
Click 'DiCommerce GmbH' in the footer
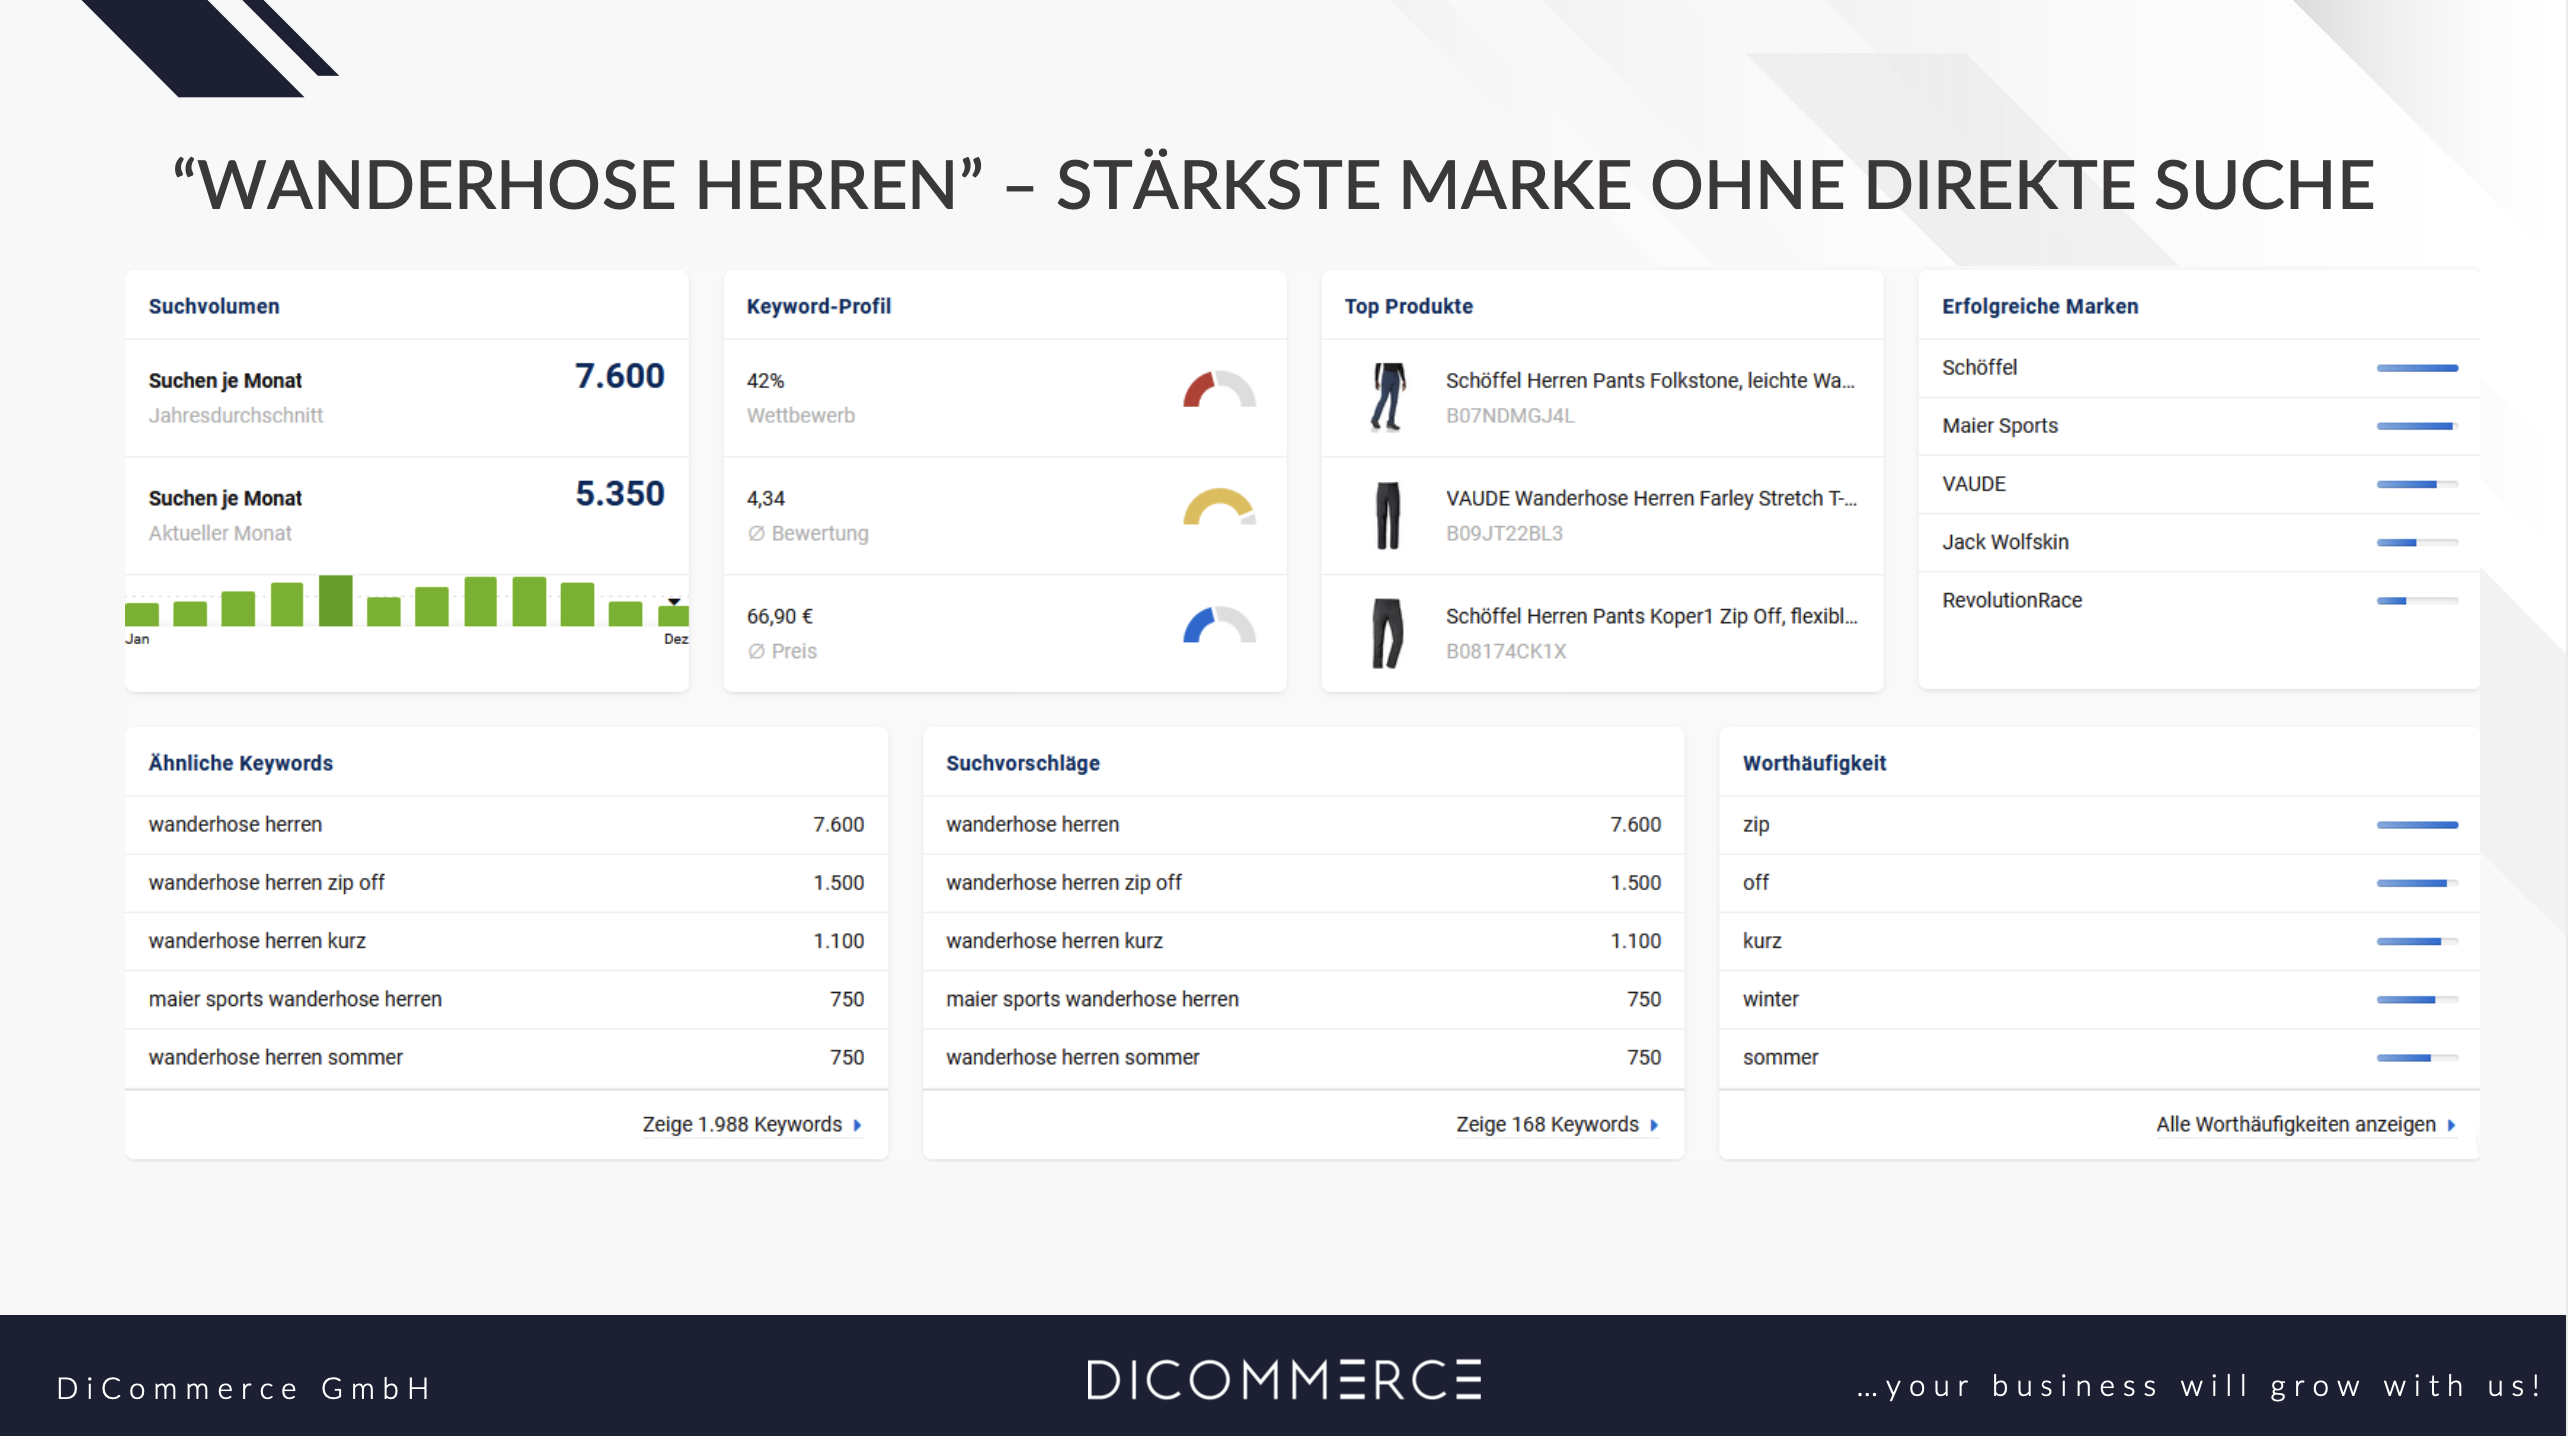click(244, 1388)
